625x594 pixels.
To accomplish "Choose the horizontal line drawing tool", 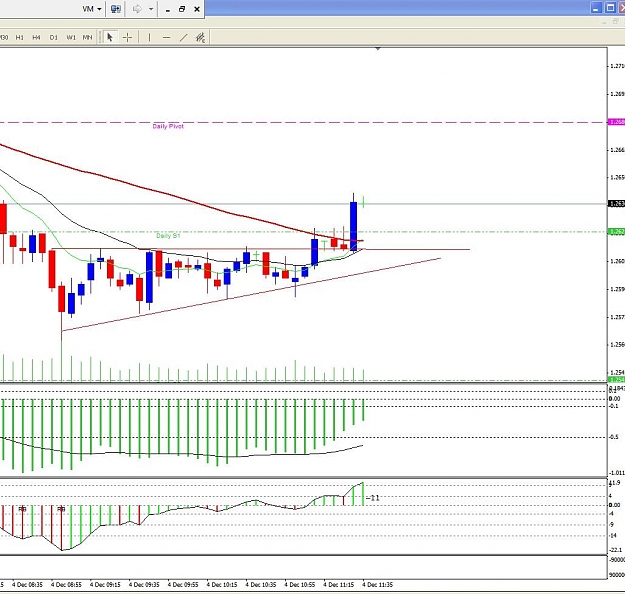I will [167, 37].
